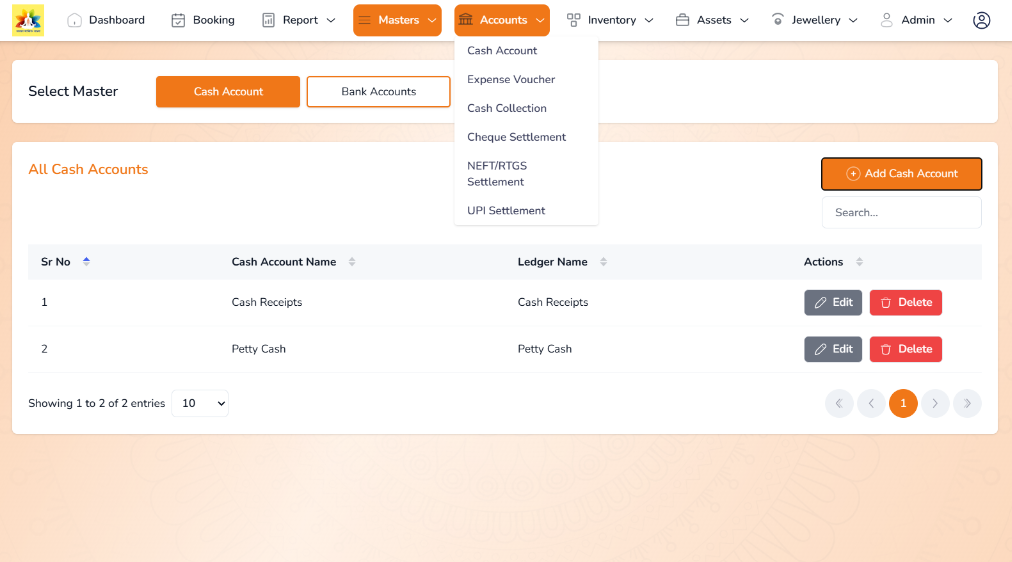
Task: Collapse Accounts menu chevron
Action: (x=540, y=21)
